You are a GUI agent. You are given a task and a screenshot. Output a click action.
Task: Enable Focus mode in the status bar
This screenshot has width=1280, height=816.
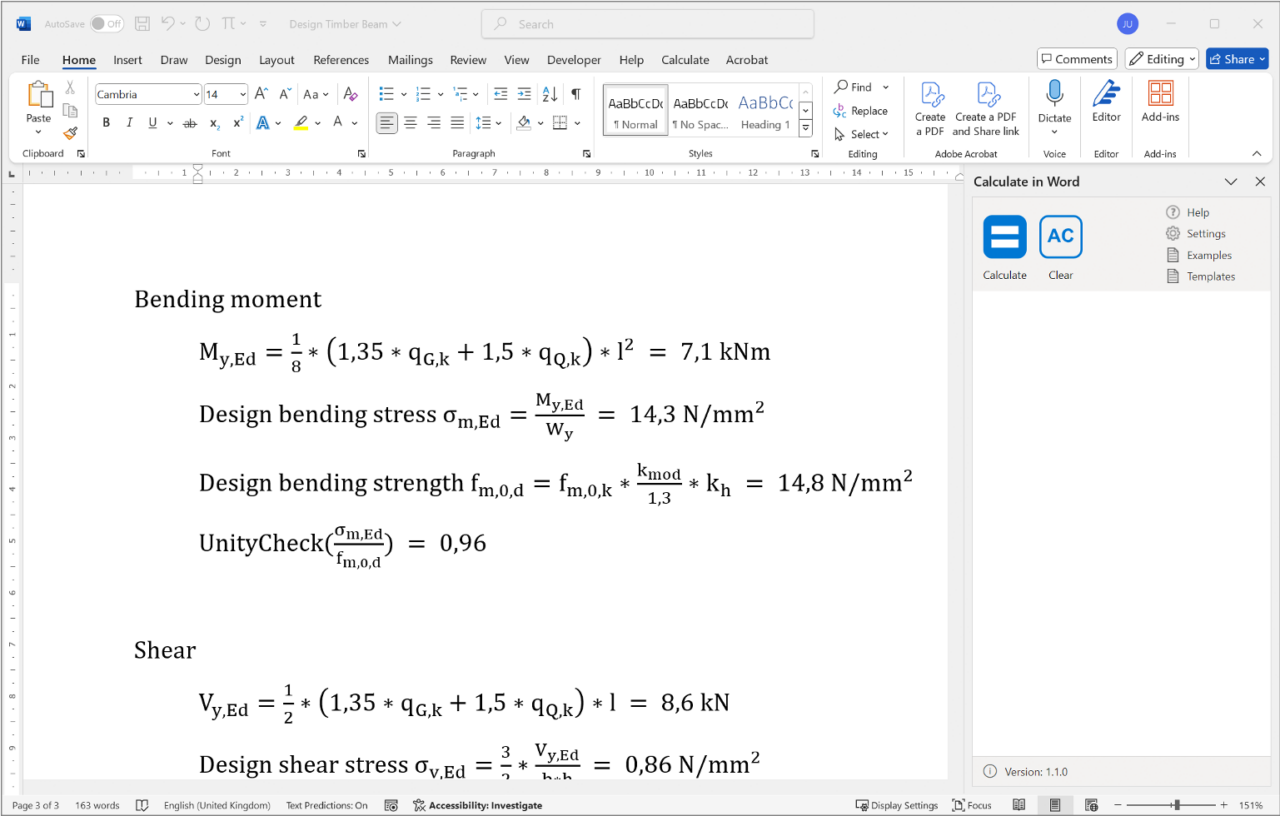pyautogui.click(x=971, y=805)
